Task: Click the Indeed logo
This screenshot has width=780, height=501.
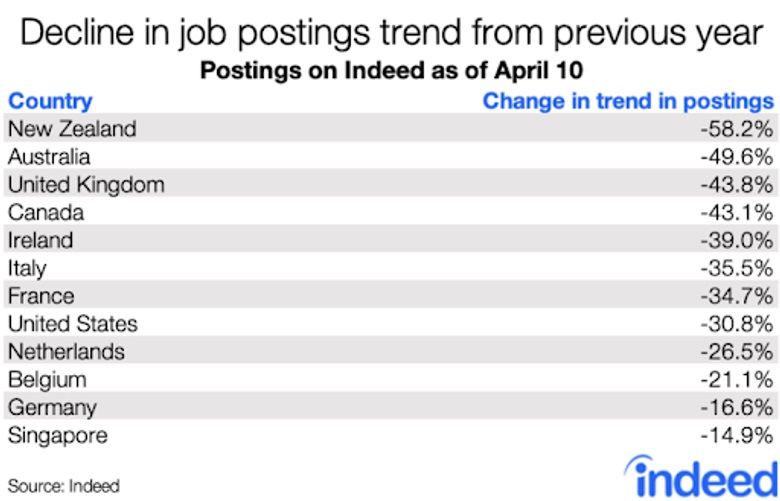Action: click(x=701, y=477)
